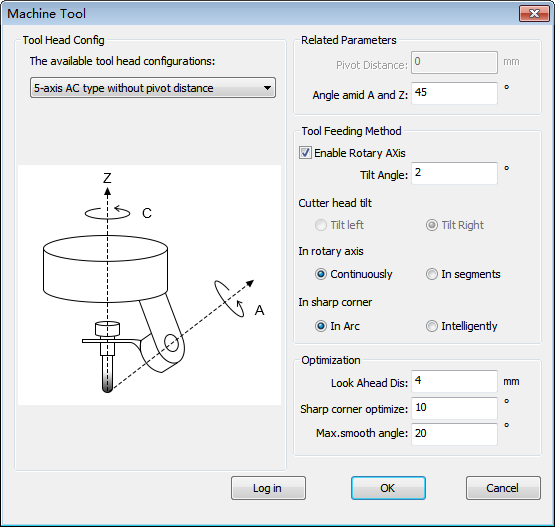This screenshot has height=527, width=555.
Task: Toggle the Enable Rotary AXis checkbox
Action: pyautogui.click(x=305, y=153)
